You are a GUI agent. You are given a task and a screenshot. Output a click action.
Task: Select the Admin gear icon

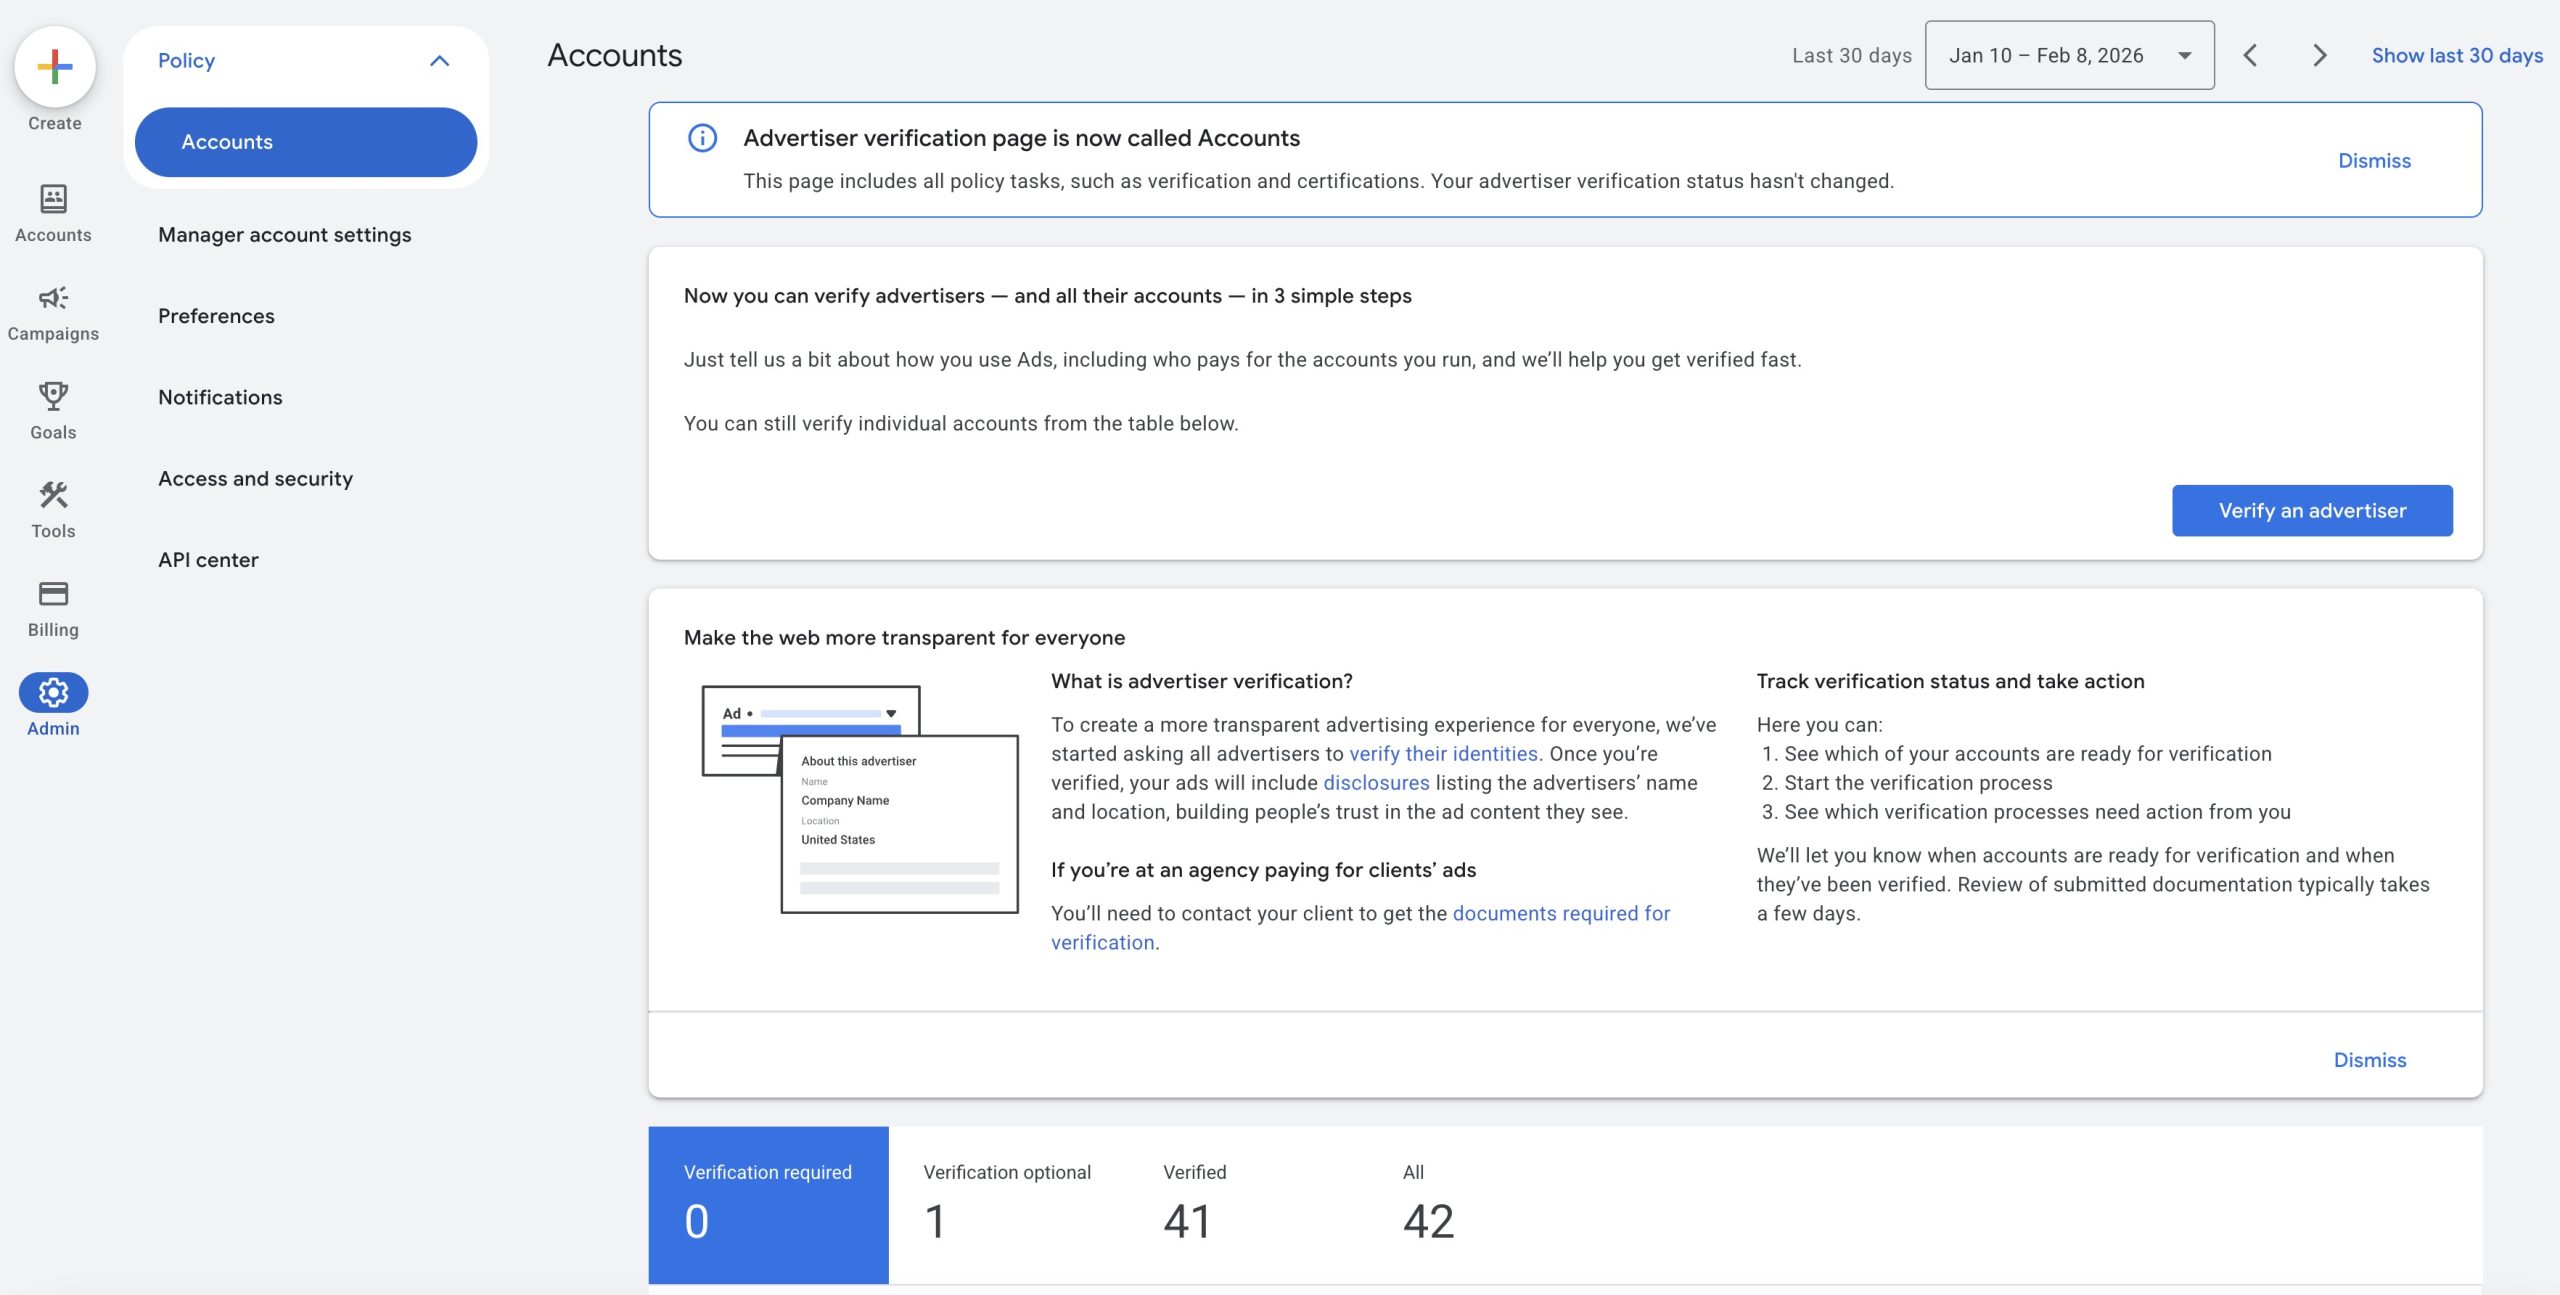click(x=53, y=692)
